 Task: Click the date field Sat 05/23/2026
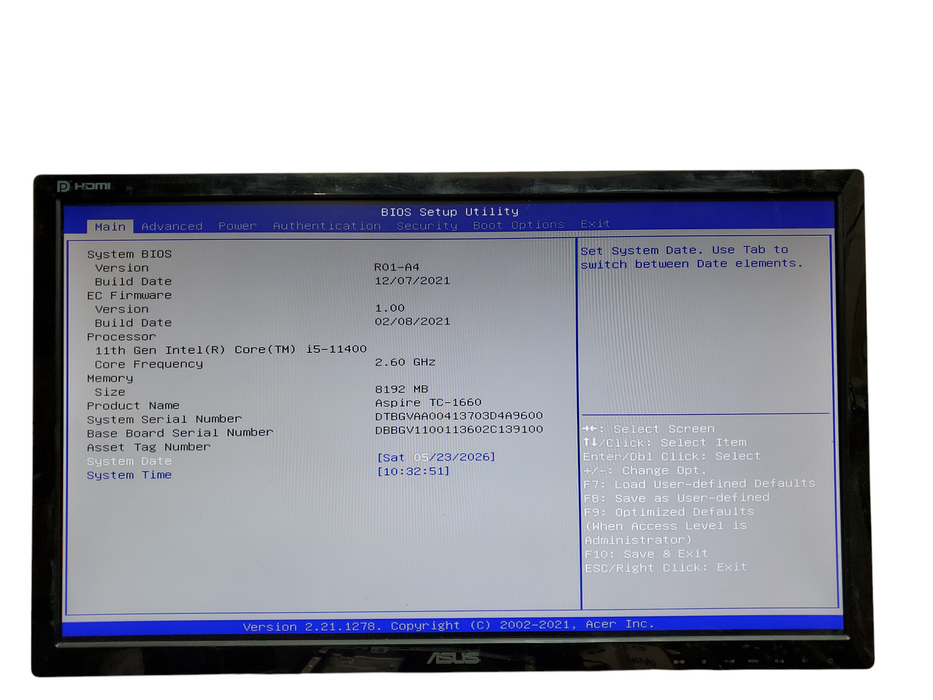point(436,457)
